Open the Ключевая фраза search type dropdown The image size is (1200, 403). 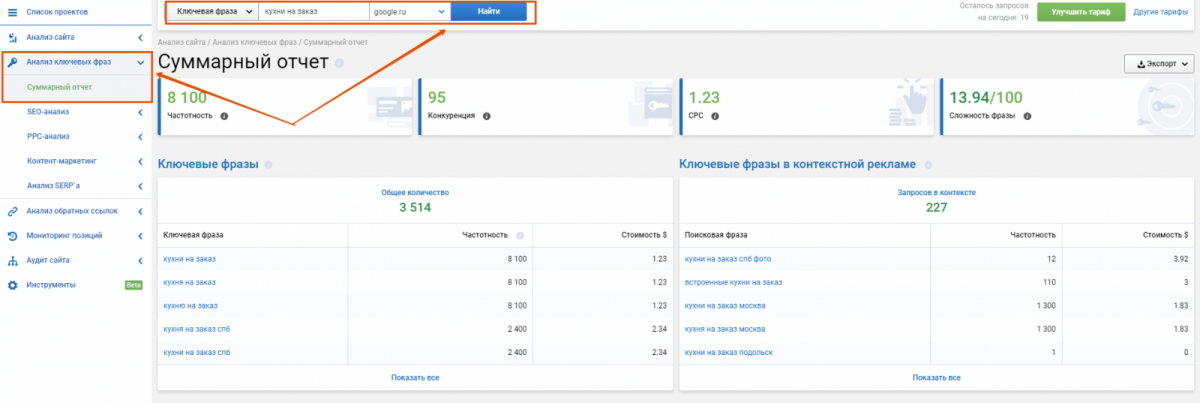click(213, 12)
